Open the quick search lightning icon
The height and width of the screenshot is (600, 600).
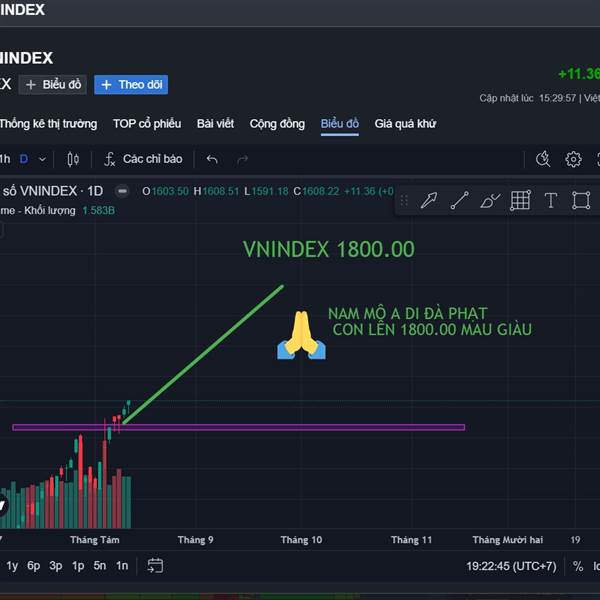543,159
